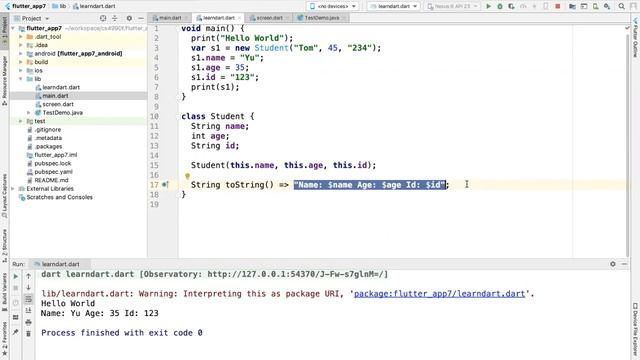The height and width of the screenshot is (360, 640).
Task: Click line 7 print(s1) in editor
Action: click(x=215, y=87)
